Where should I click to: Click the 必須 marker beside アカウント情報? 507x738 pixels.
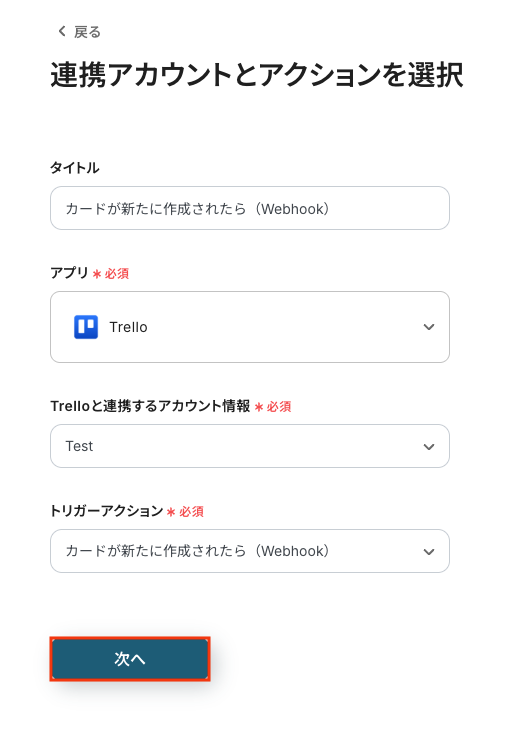click(279, 407)
